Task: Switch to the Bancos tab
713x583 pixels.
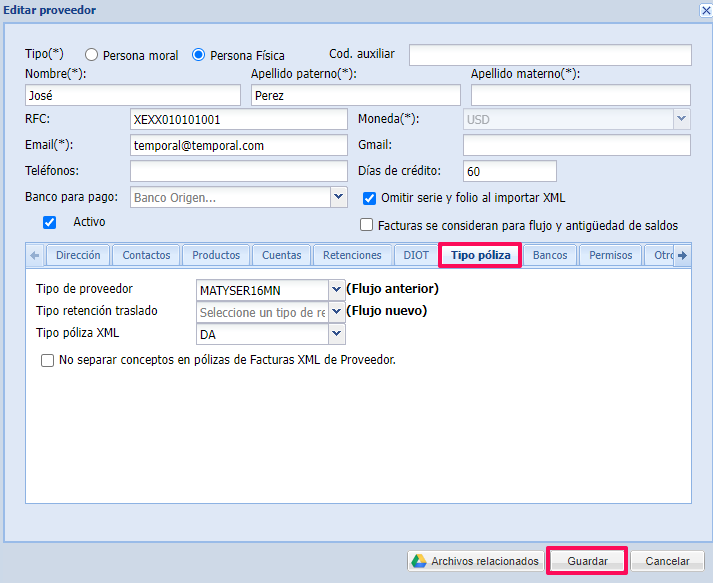Action: [x=550, y=255]
